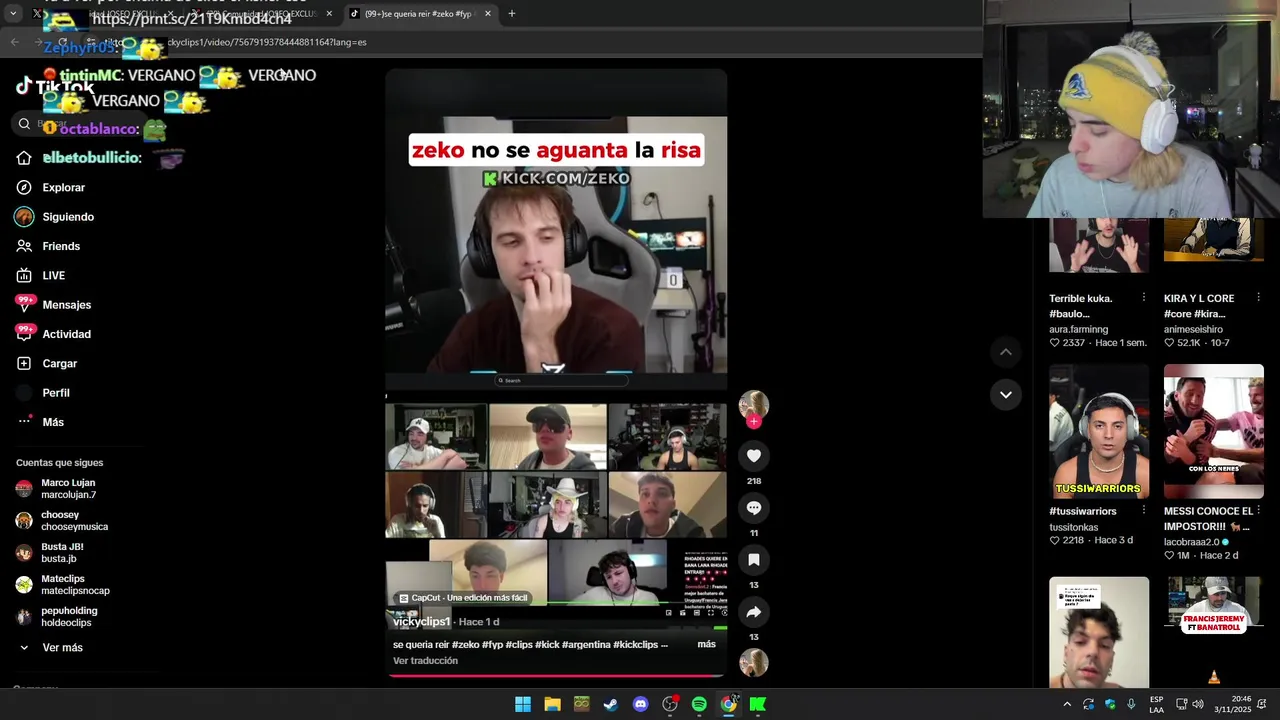This screenshot has width=1280, height=720.
Task: Open Steam from the taskbar
Action: (x=611, y=704)
